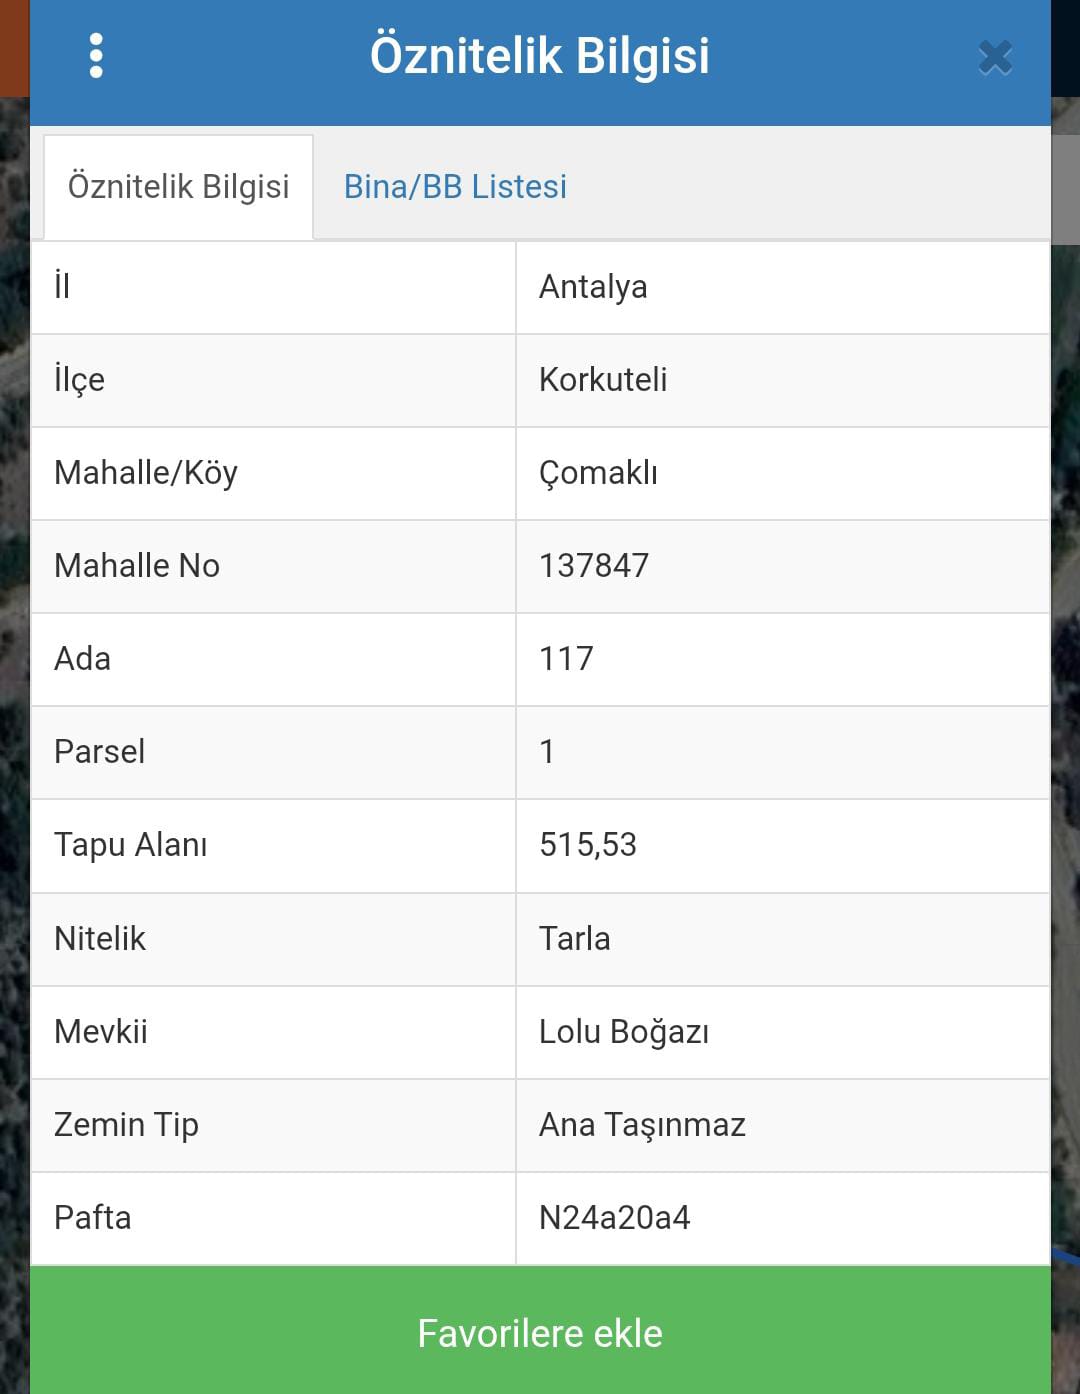Select the Tapu Alanı value 515,53
Screen dimensions: 1080x1394
[x=588, y=845]
